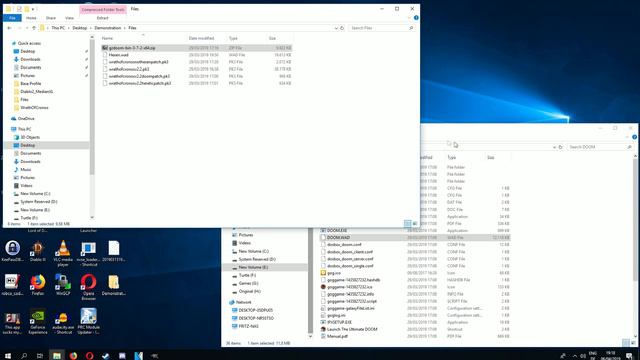Open the Firefox desktop shortcut
The height and width of the screenshot is (360, 640).
[38, 284]
